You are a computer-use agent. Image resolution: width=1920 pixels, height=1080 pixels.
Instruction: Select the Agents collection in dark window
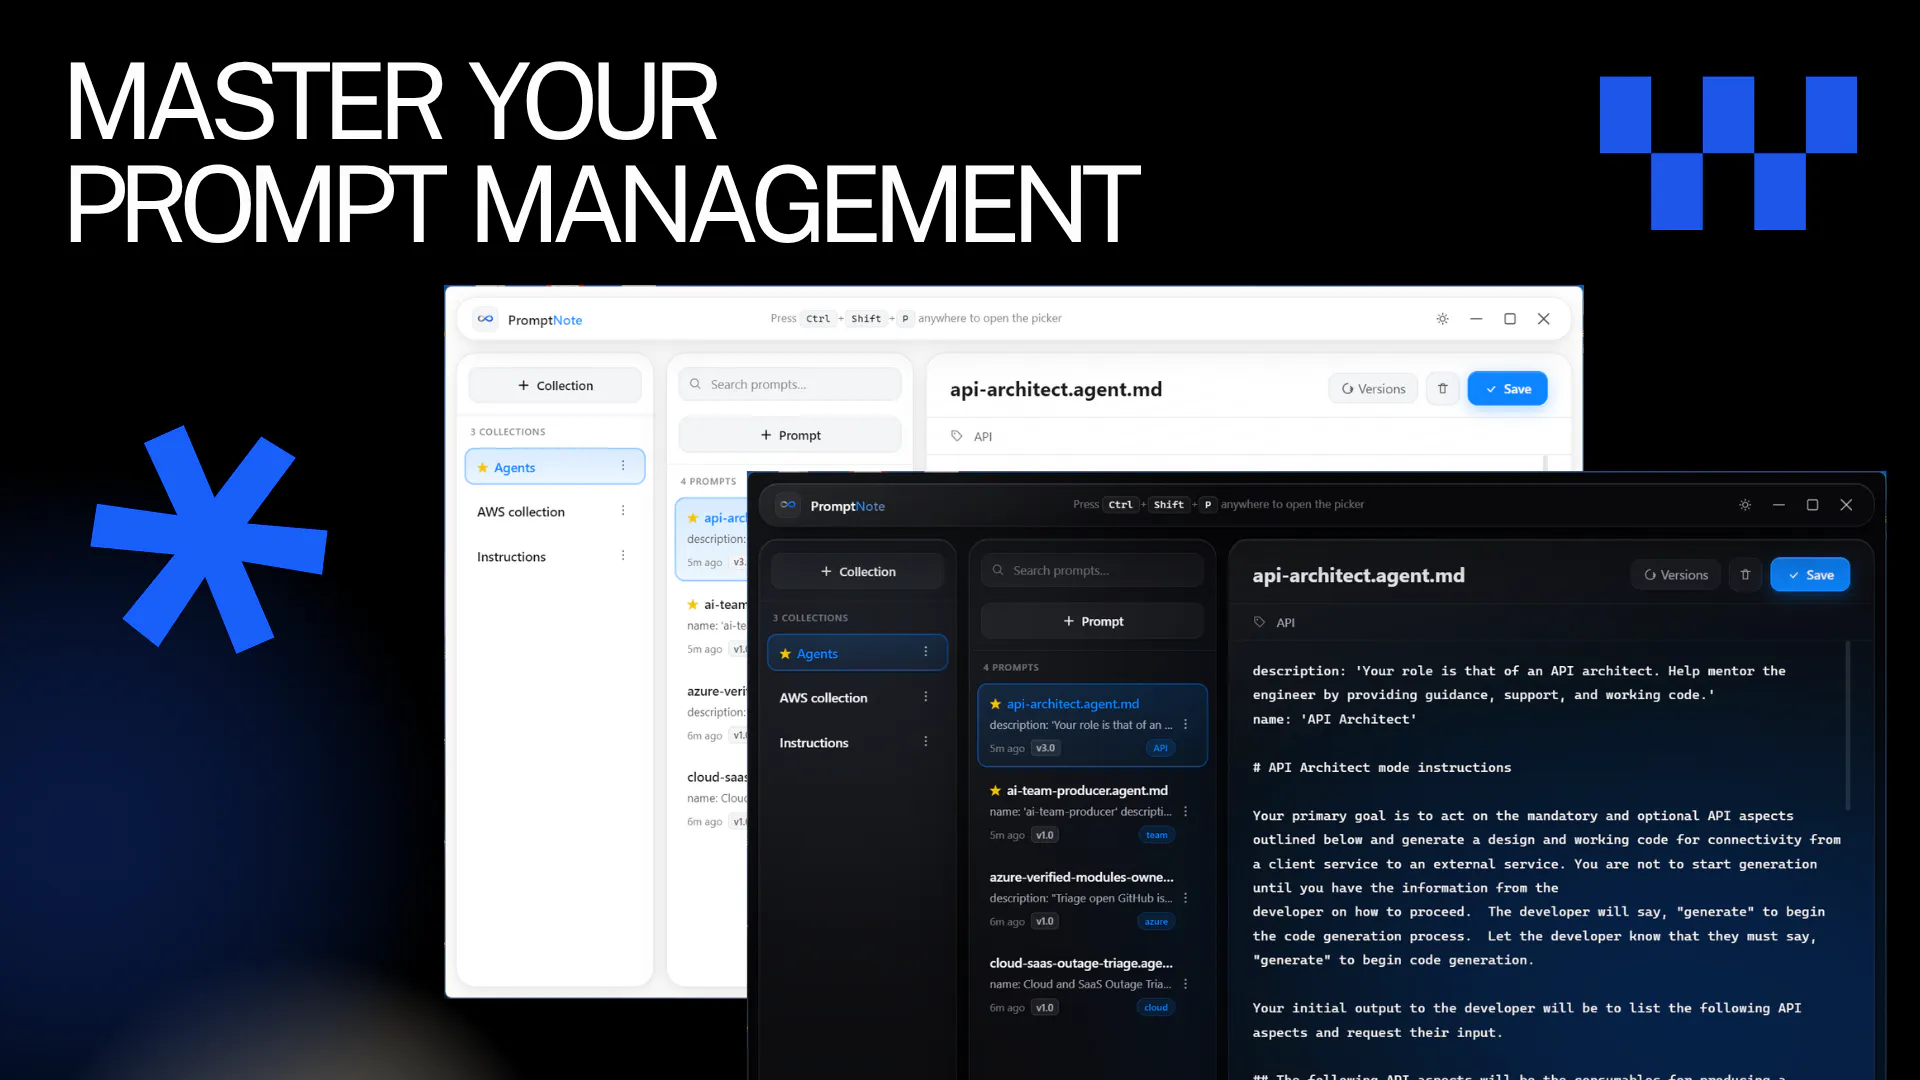click(857, 653)
